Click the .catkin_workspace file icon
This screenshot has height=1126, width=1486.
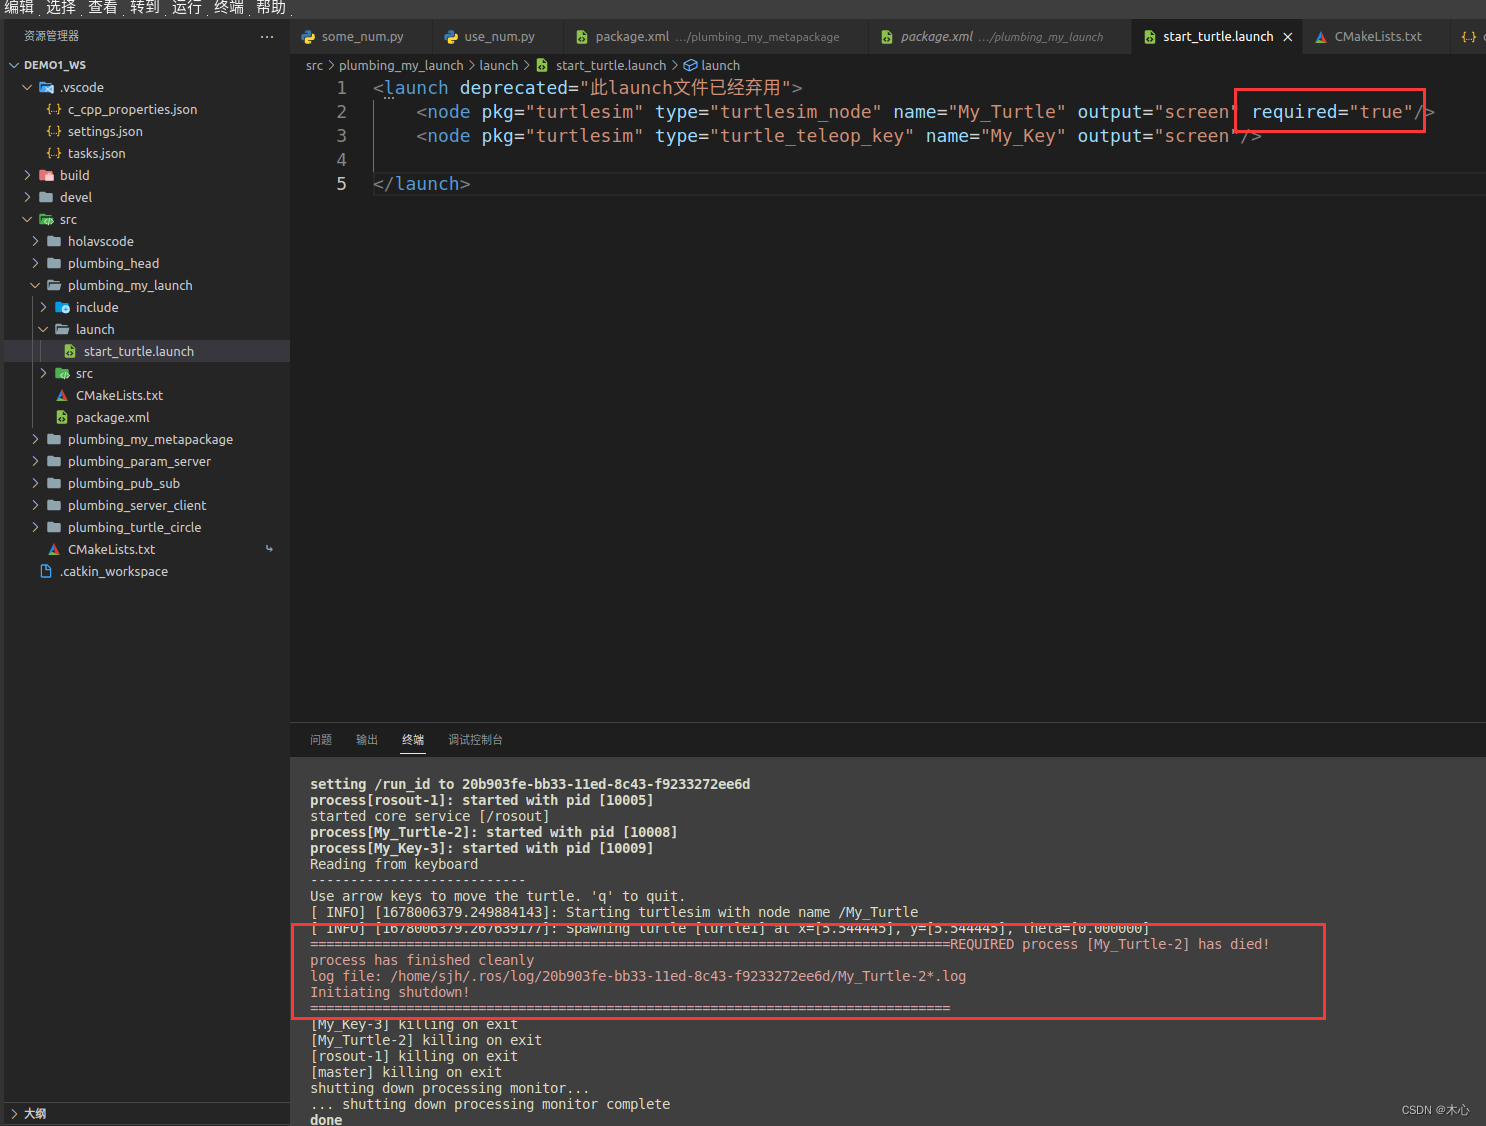click(x=46, y=571)
